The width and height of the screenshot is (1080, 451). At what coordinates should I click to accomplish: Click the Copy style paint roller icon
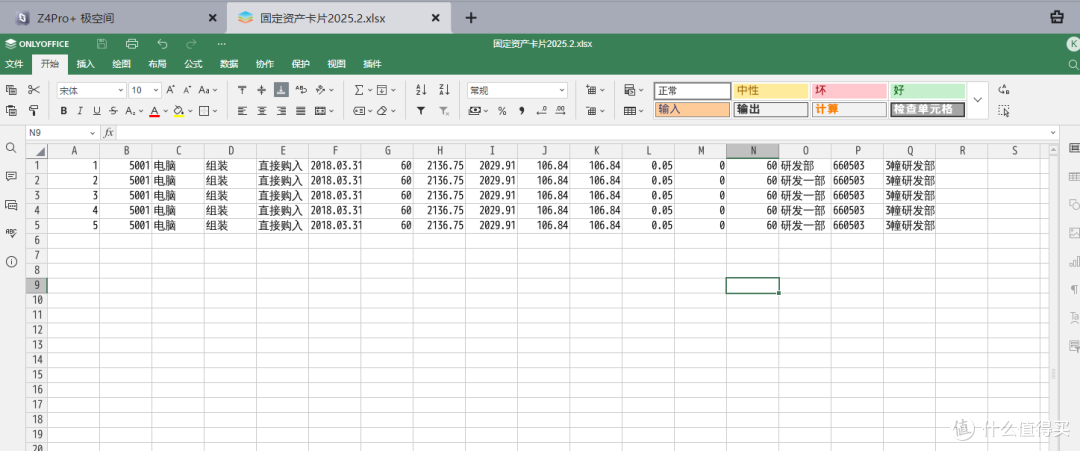[34, 110]
